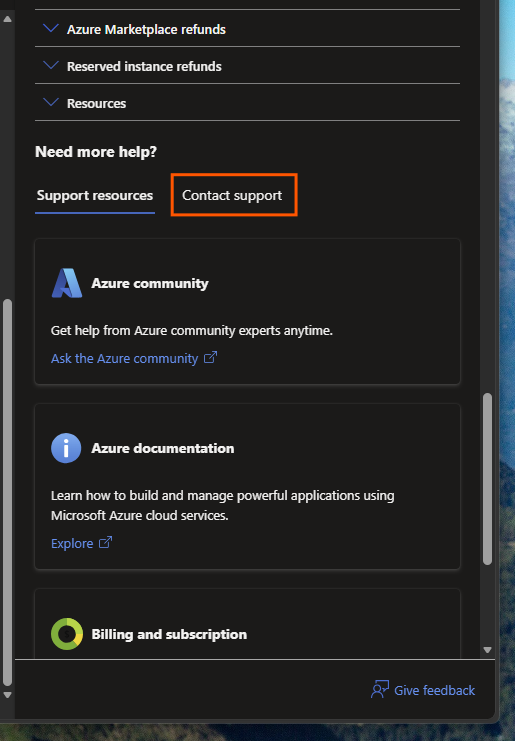Click the outer scrollbar down arrow

pos(8,695)
